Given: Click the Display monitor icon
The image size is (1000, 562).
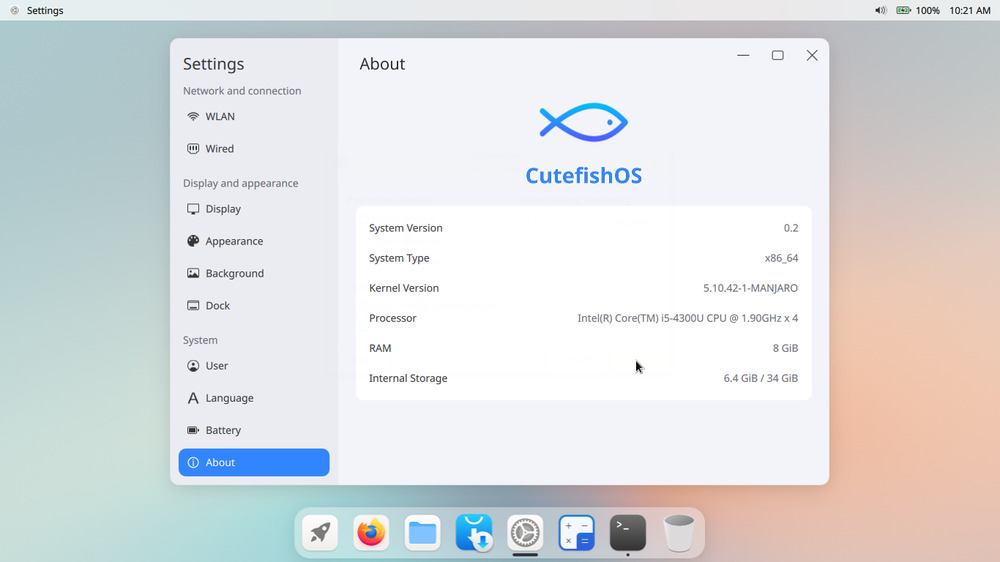Looking at the screenshot, I should [x=193, y=209].
